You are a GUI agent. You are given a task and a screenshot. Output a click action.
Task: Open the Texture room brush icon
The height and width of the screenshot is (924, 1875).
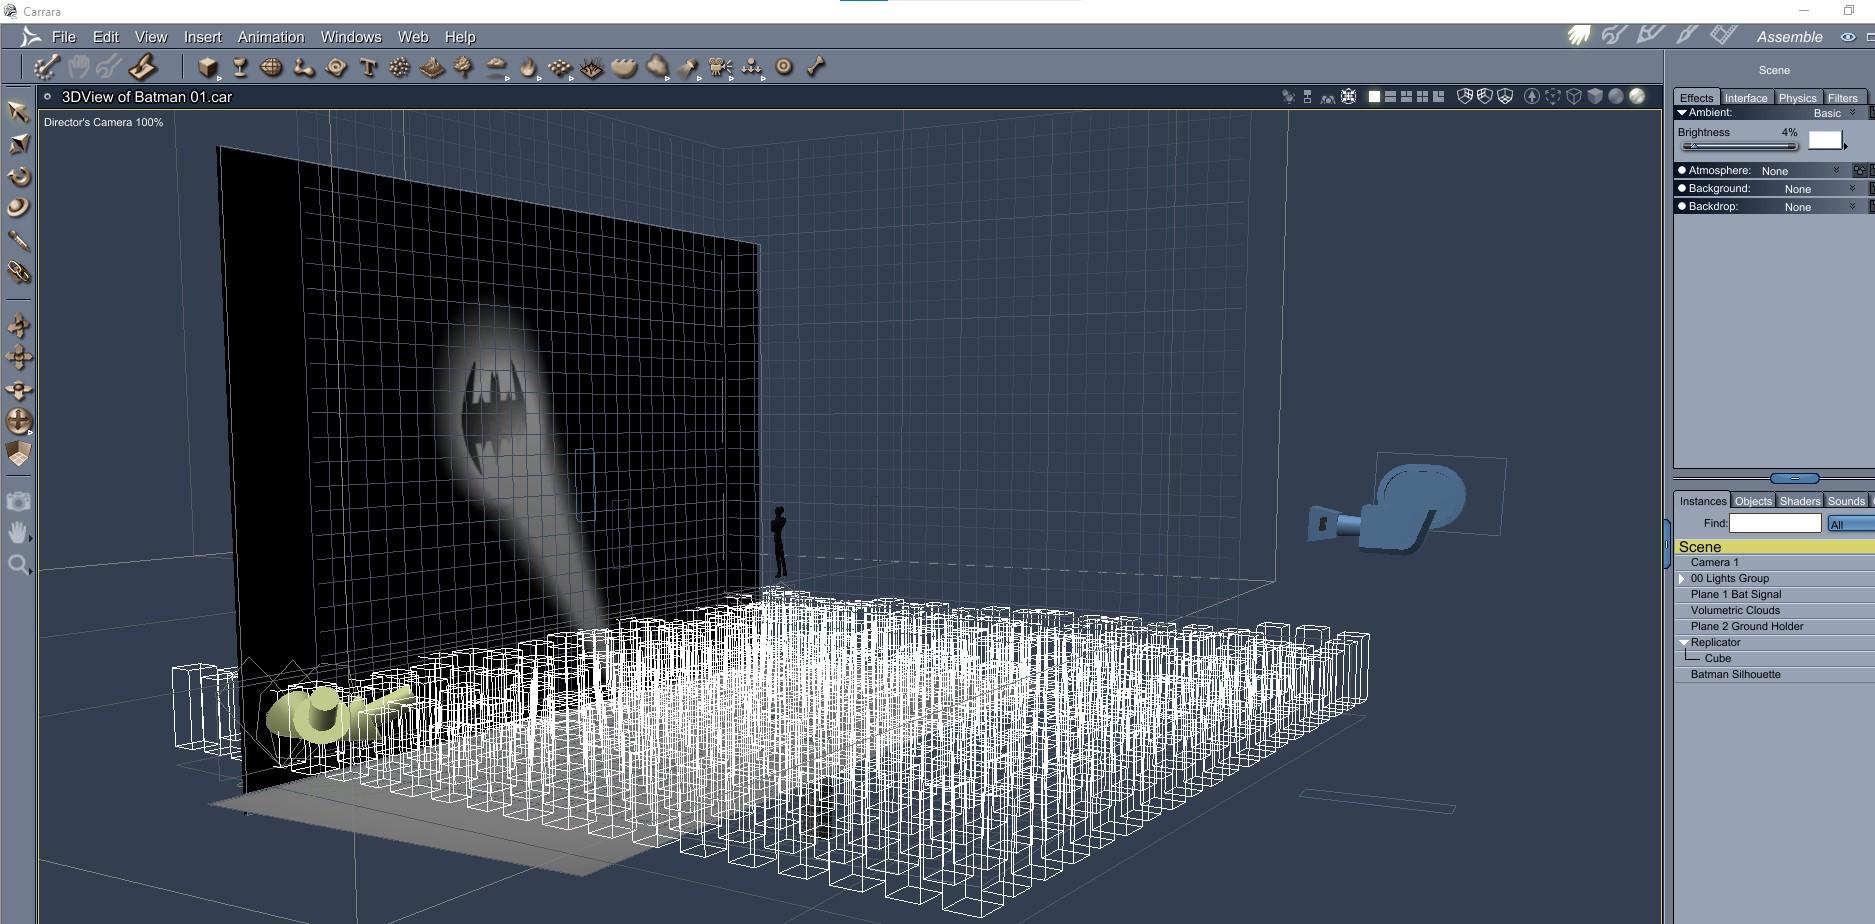pos(1687,36)
